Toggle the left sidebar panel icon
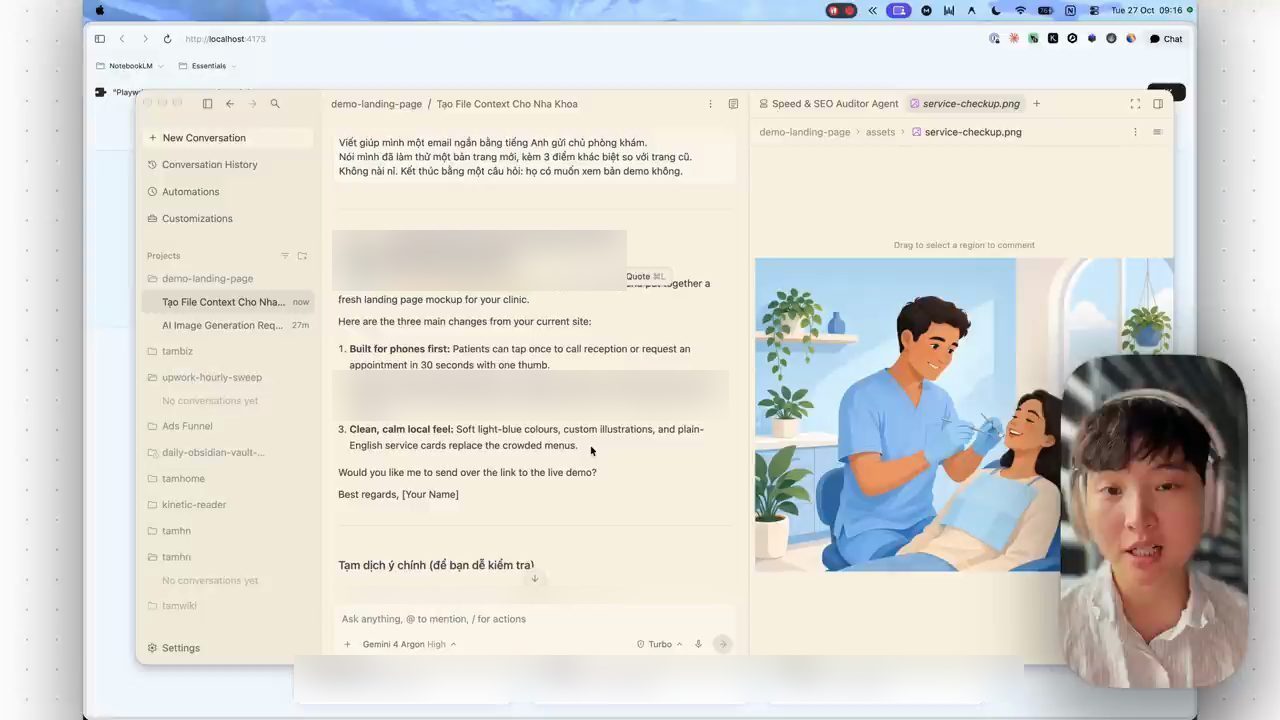The image size is (1280, 720). pos(207,104)
